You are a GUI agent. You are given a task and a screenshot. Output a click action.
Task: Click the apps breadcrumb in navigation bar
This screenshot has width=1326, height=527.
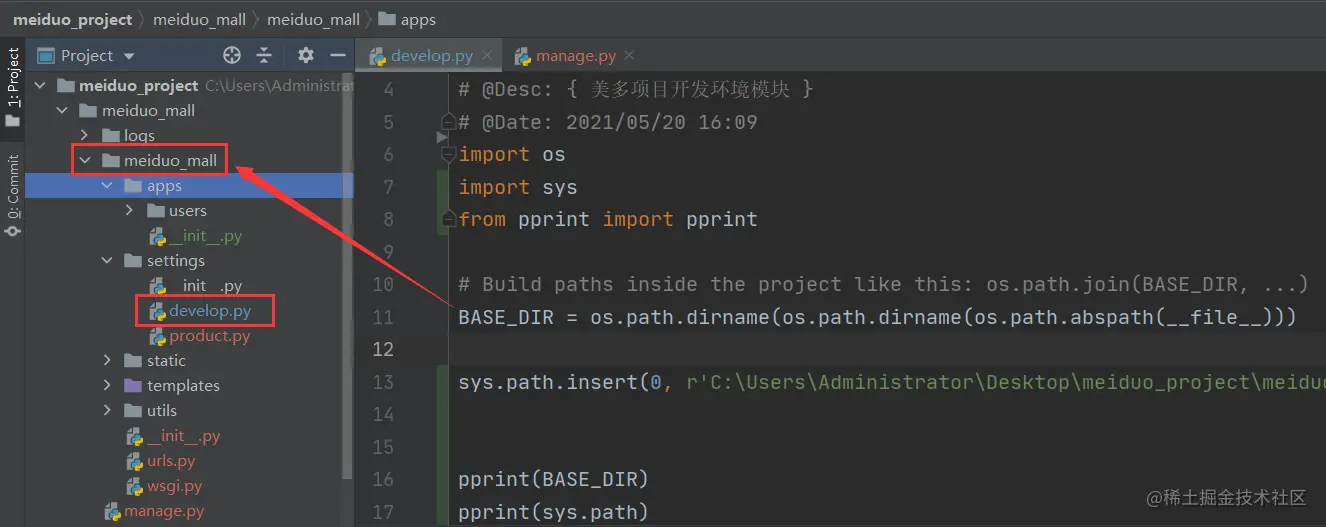pos(418,19)
